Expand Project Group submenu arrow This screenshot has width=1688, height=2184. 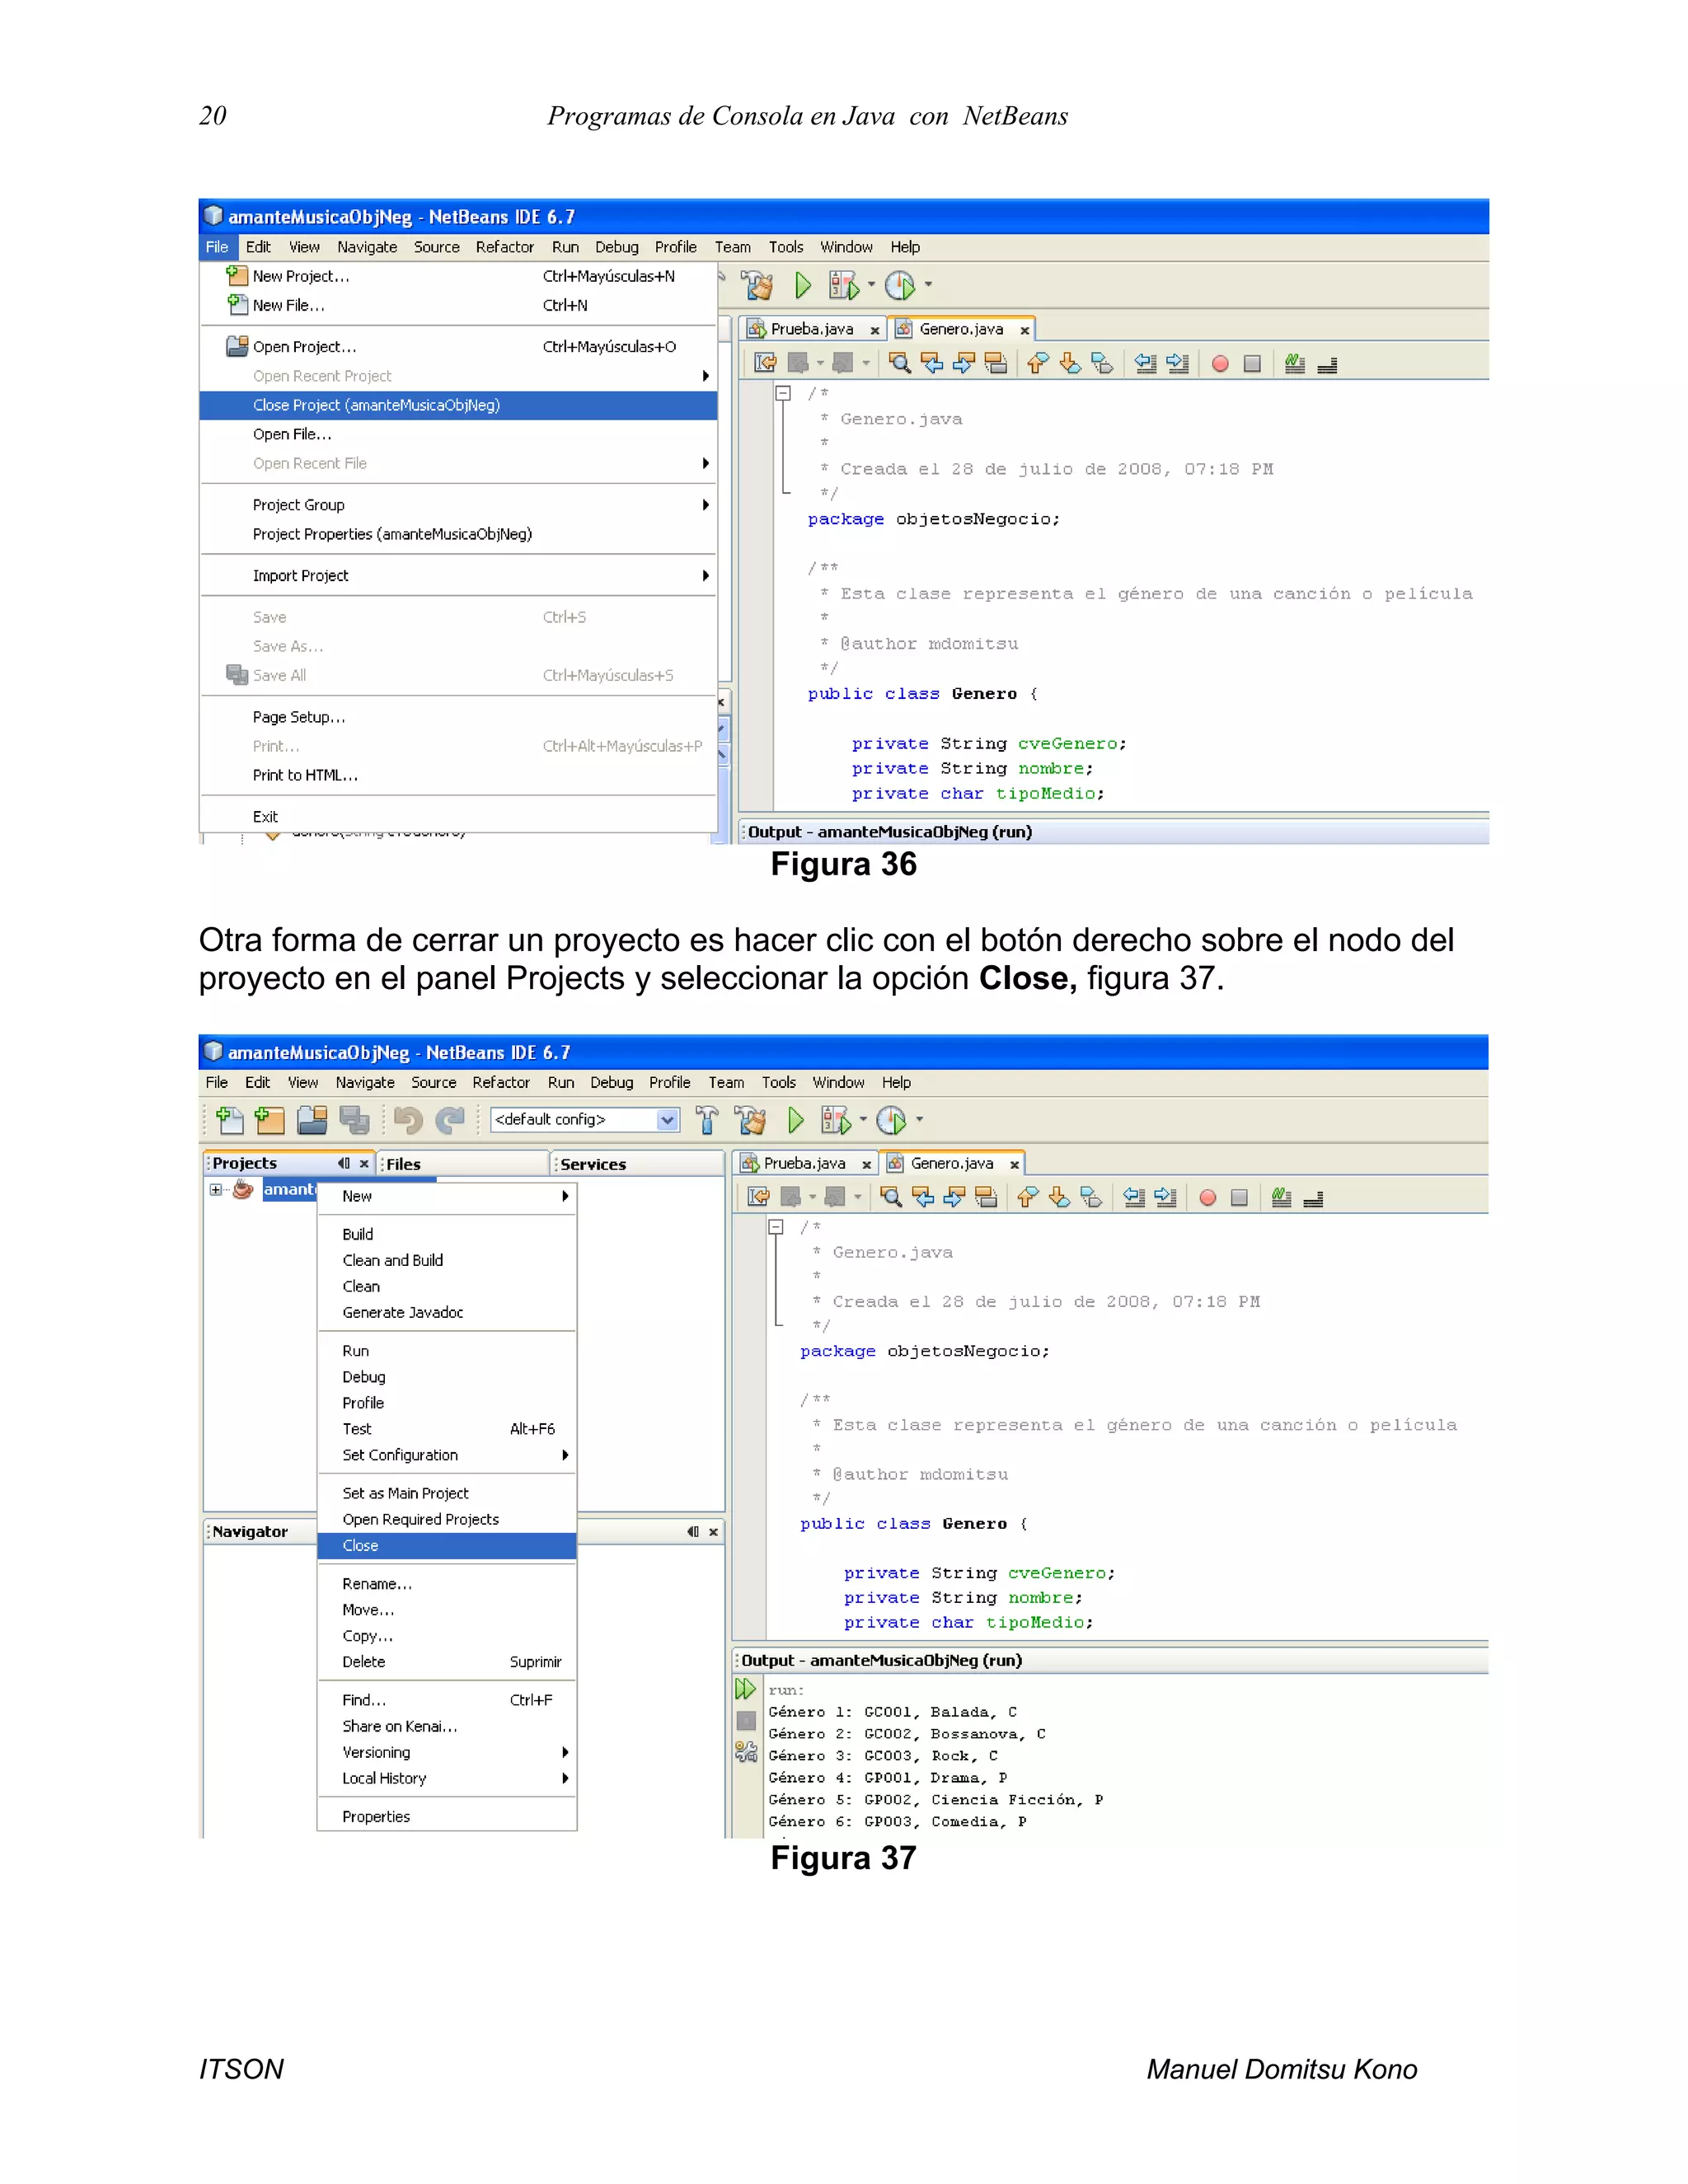706,505
